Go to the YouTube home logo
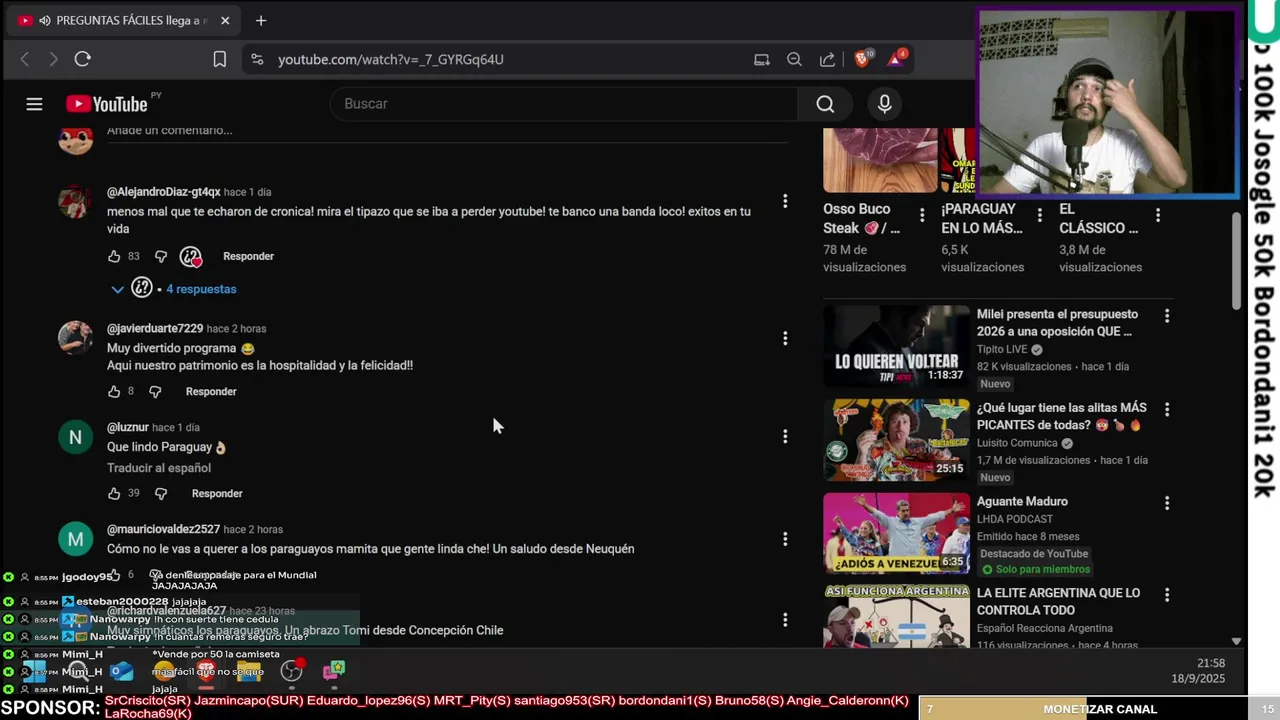The height and width of the screenshot is (720, 1280). coord(107,104)
